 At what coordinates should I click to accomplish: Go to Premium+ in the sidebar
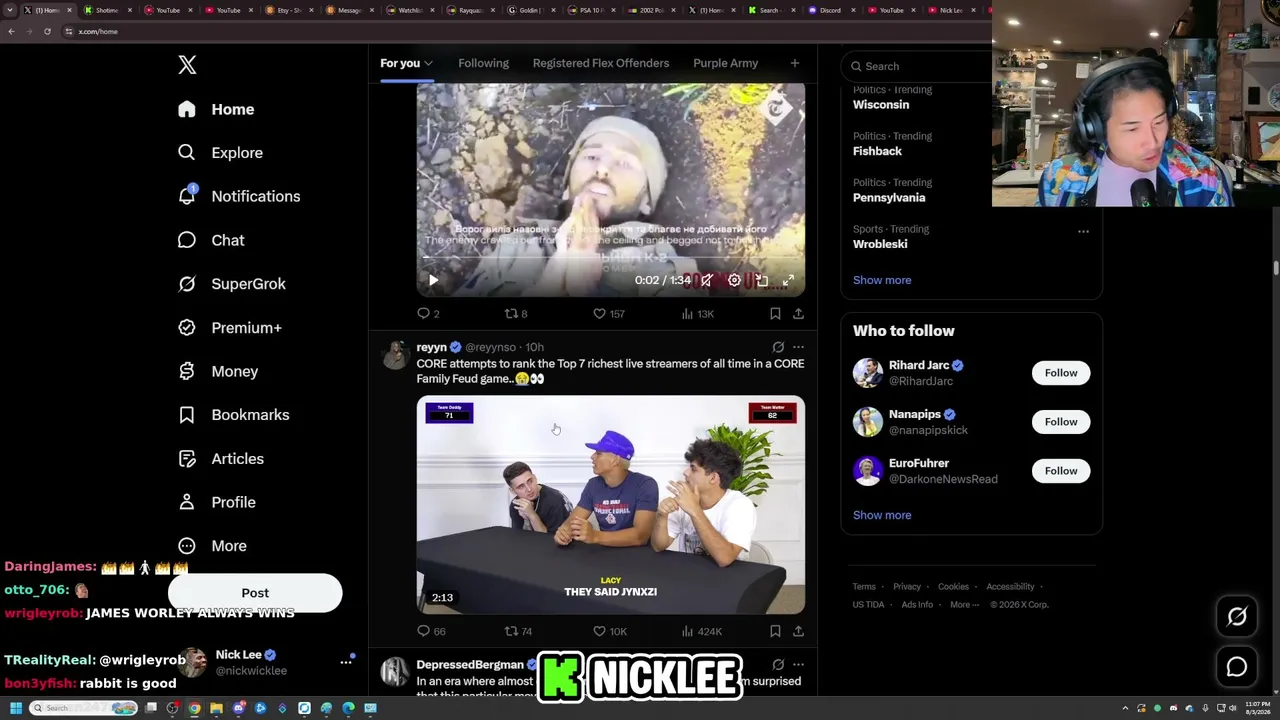(x=230, y=328)
